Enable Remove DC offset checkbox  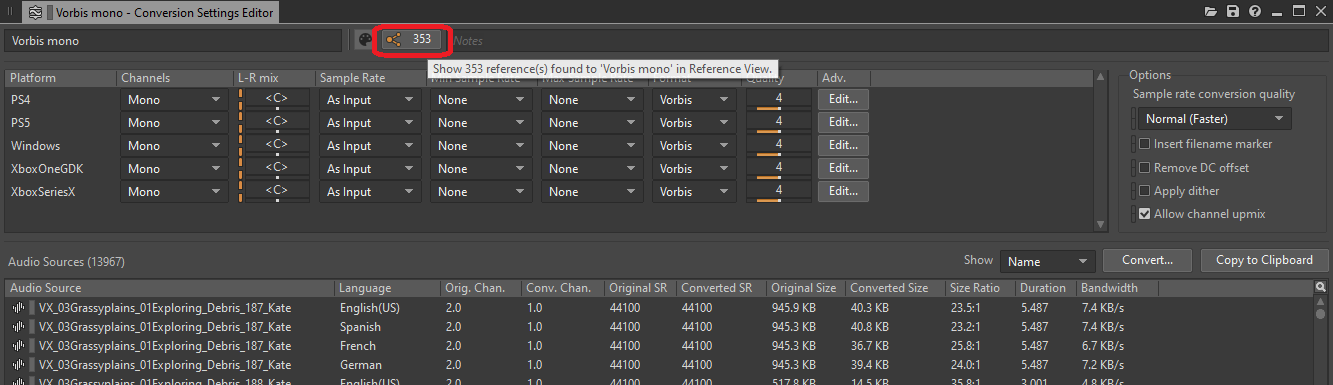[x=1145, y=167]
